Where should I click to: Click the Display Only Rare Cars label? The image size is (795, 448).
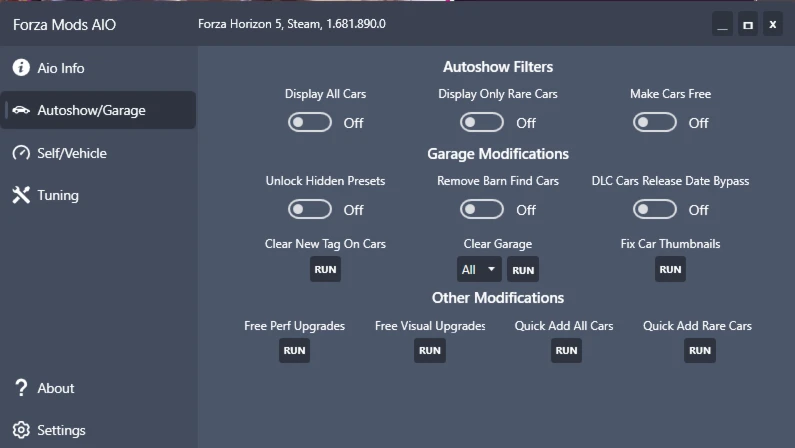[498, 94]
